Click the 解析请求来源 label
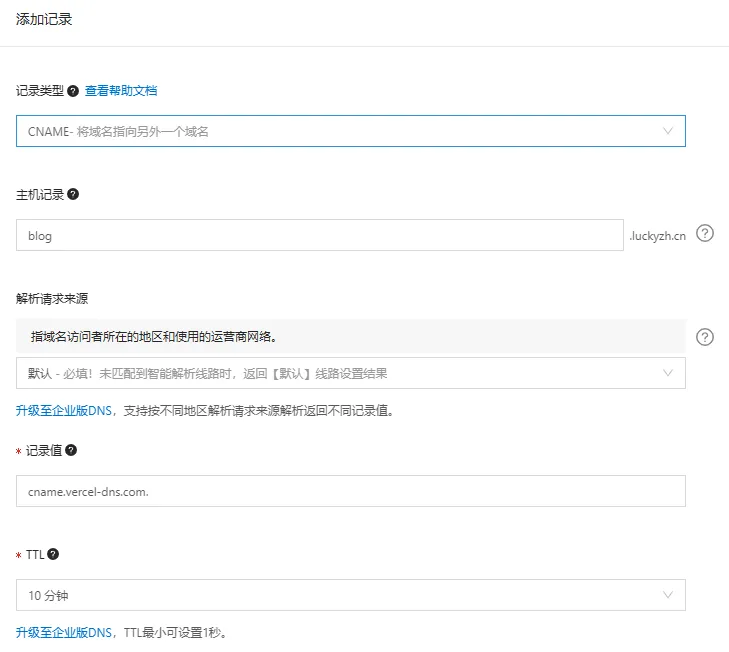729x652 pixels. 52,299
